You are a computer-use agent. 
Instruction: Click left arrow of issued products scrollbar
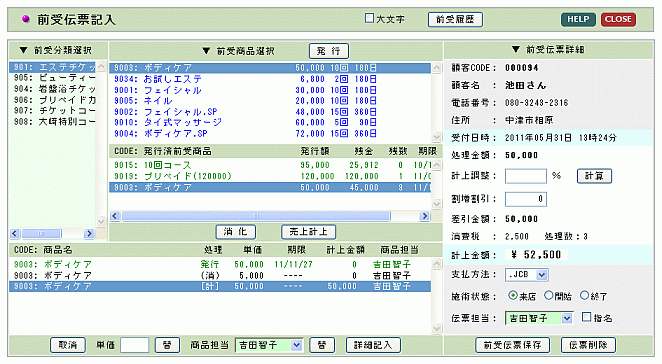click(114, 216)
